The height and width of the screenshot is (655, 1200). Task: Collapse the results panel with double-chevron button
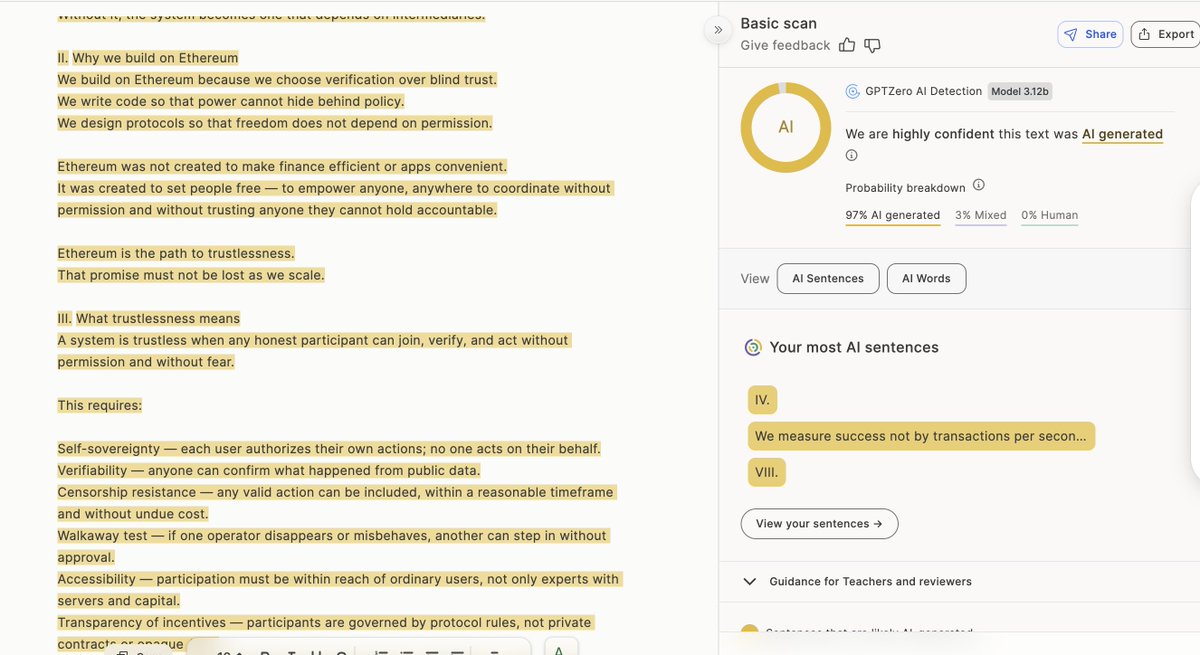pos(718,30)
